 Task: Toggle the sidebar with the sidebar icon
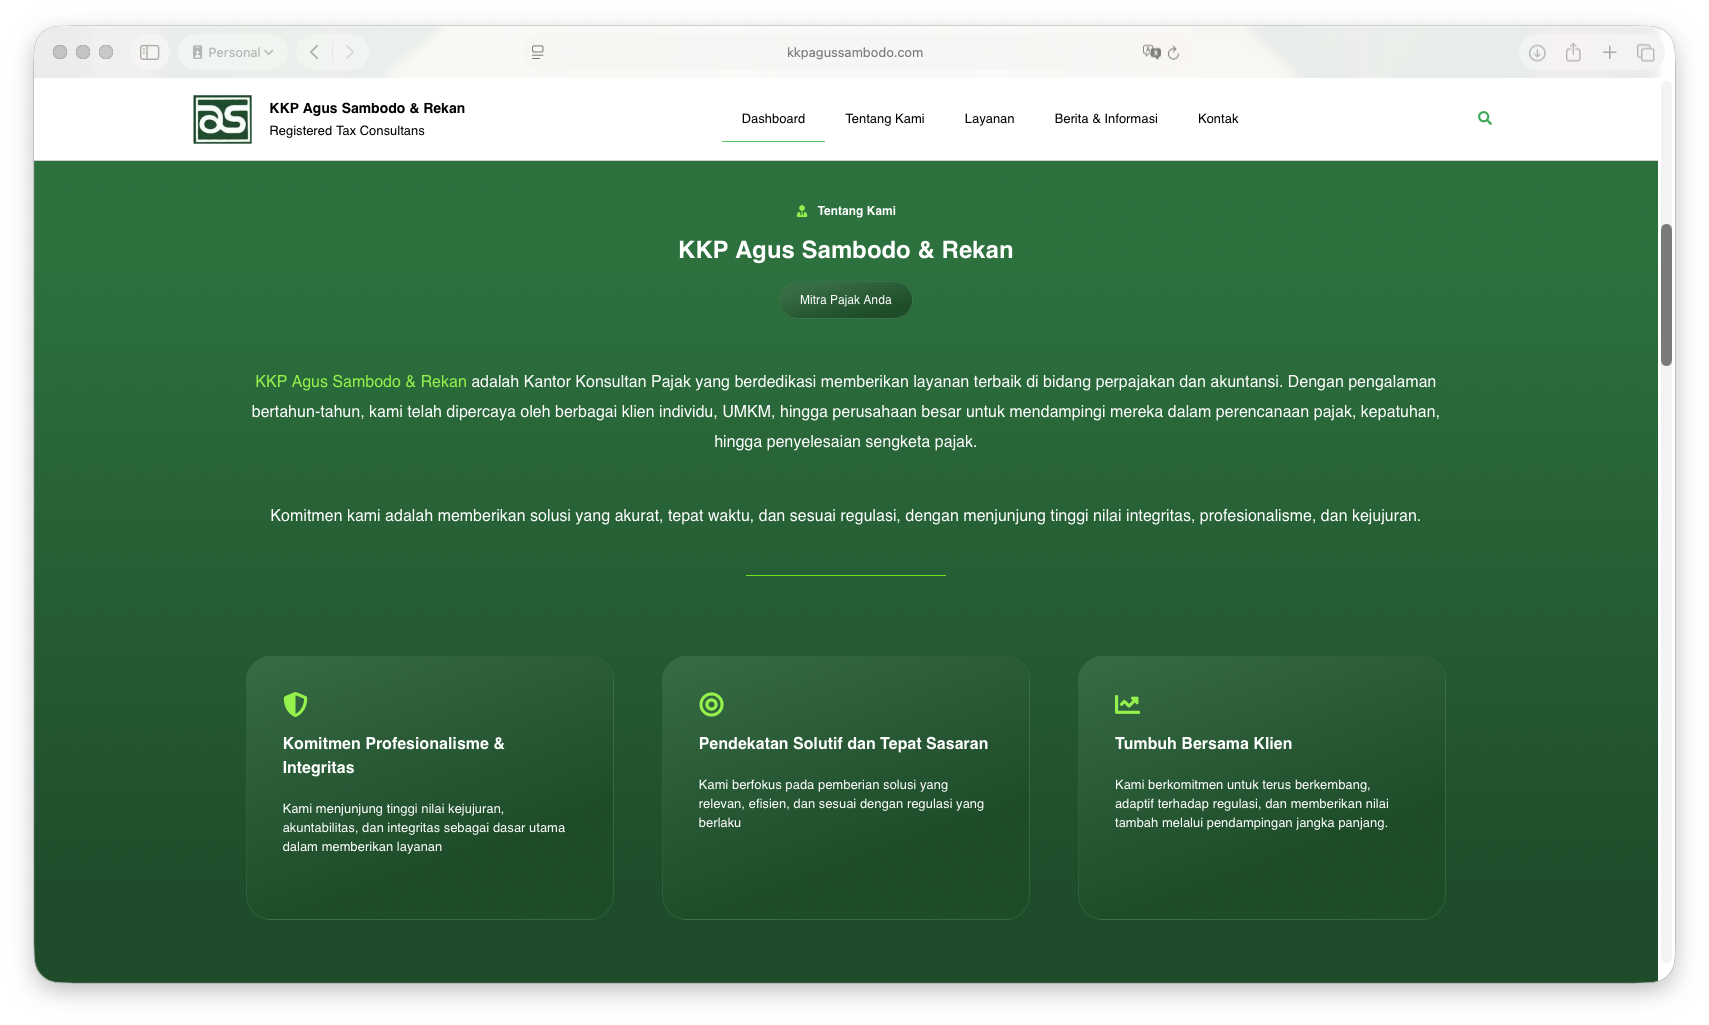coord(150,52)
